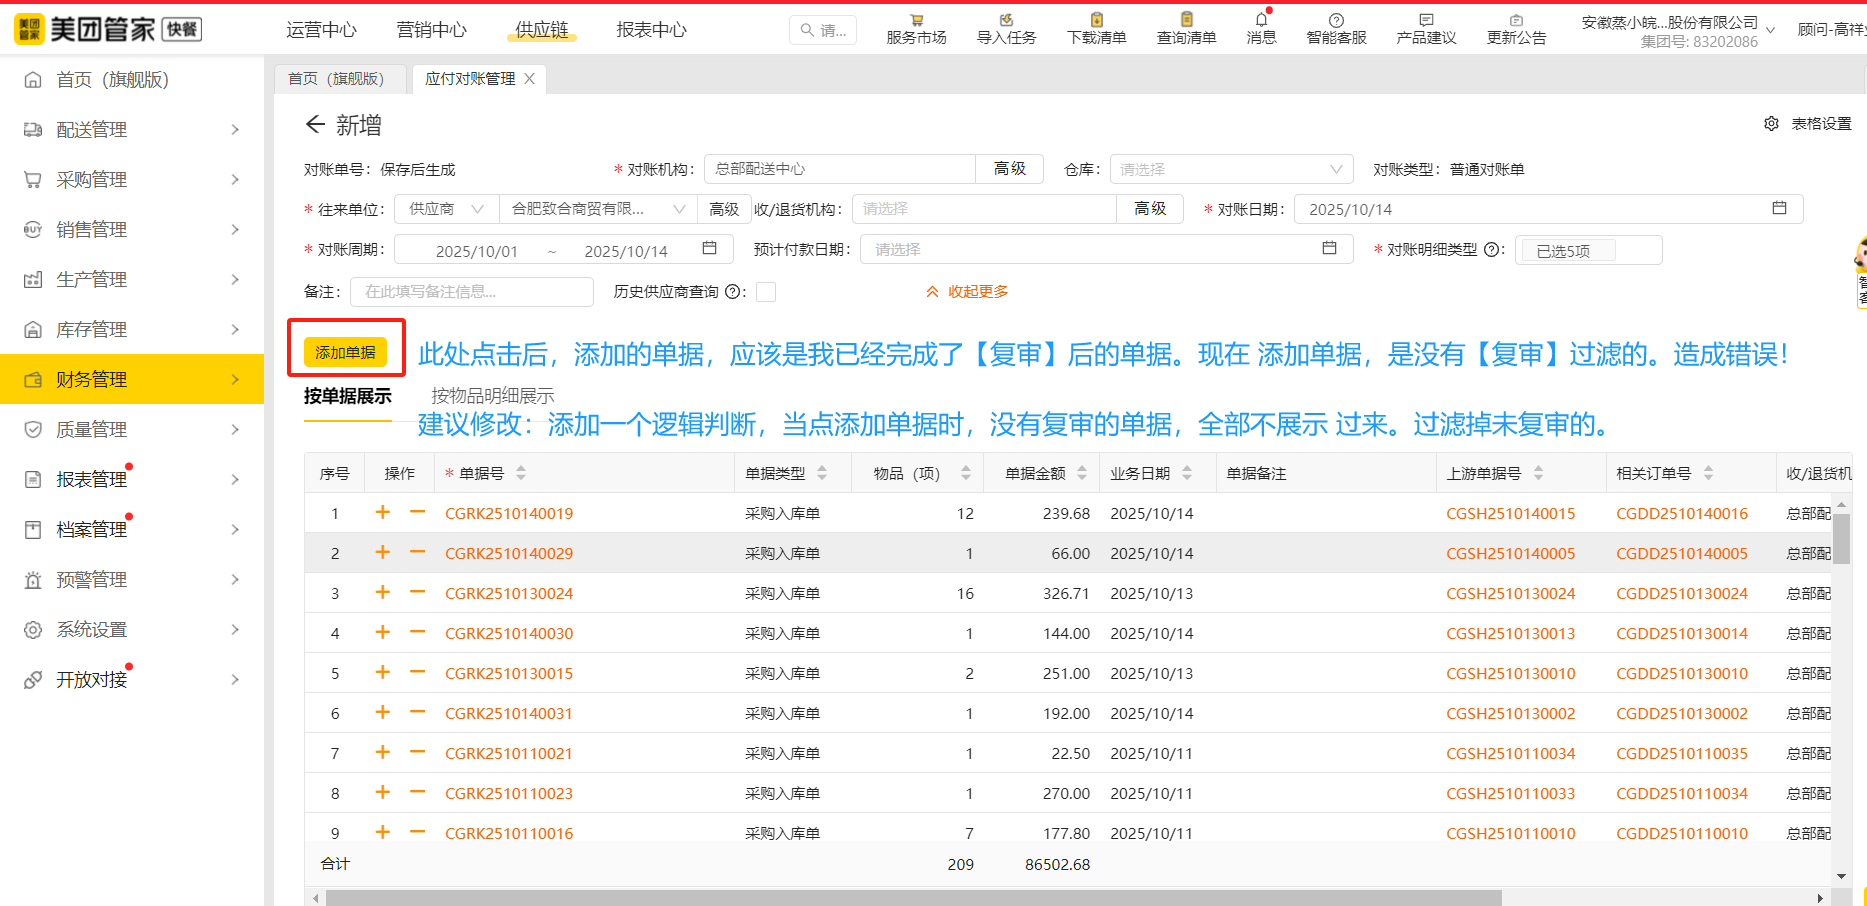The width and height of the screenshot is (1867, 906).
Task: Open the 导入任务 icon in header
Action: coord(1006,20)
